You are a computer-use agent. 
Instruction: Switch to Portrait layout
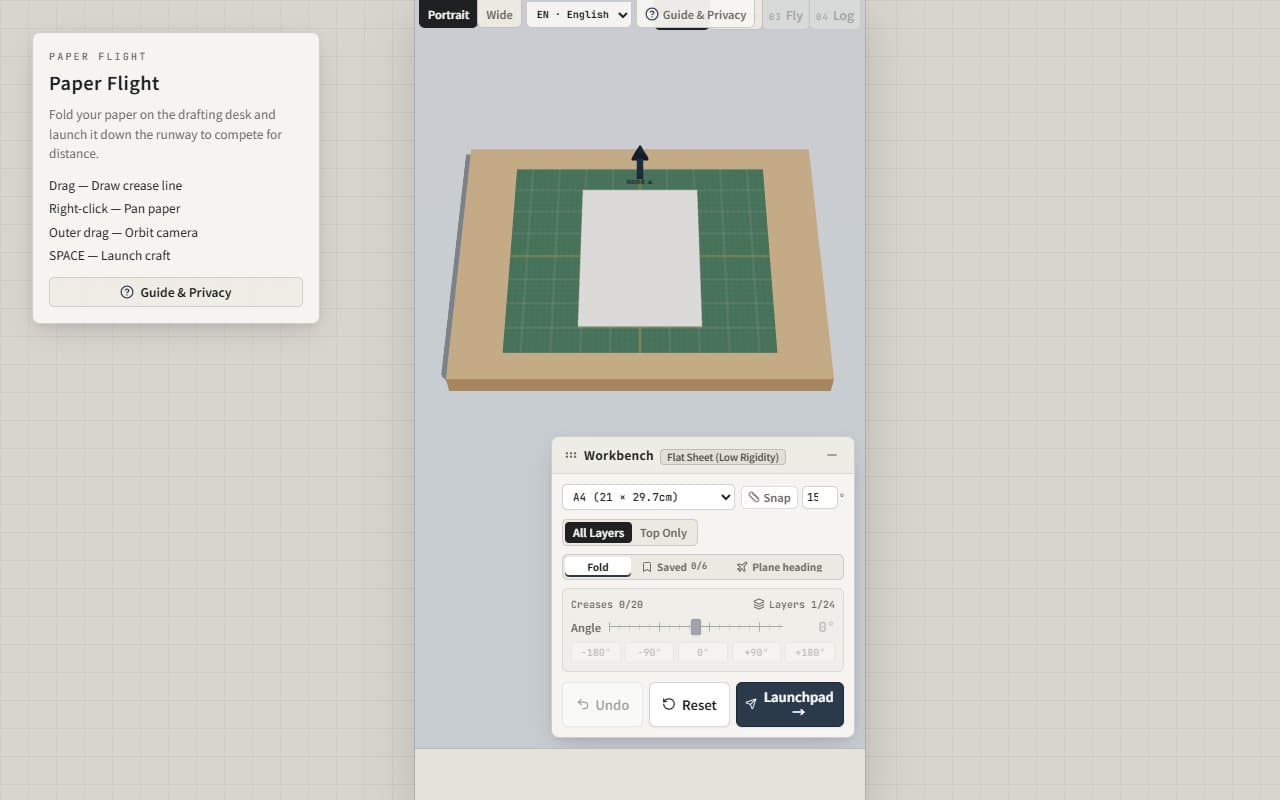tap(448, 14)
